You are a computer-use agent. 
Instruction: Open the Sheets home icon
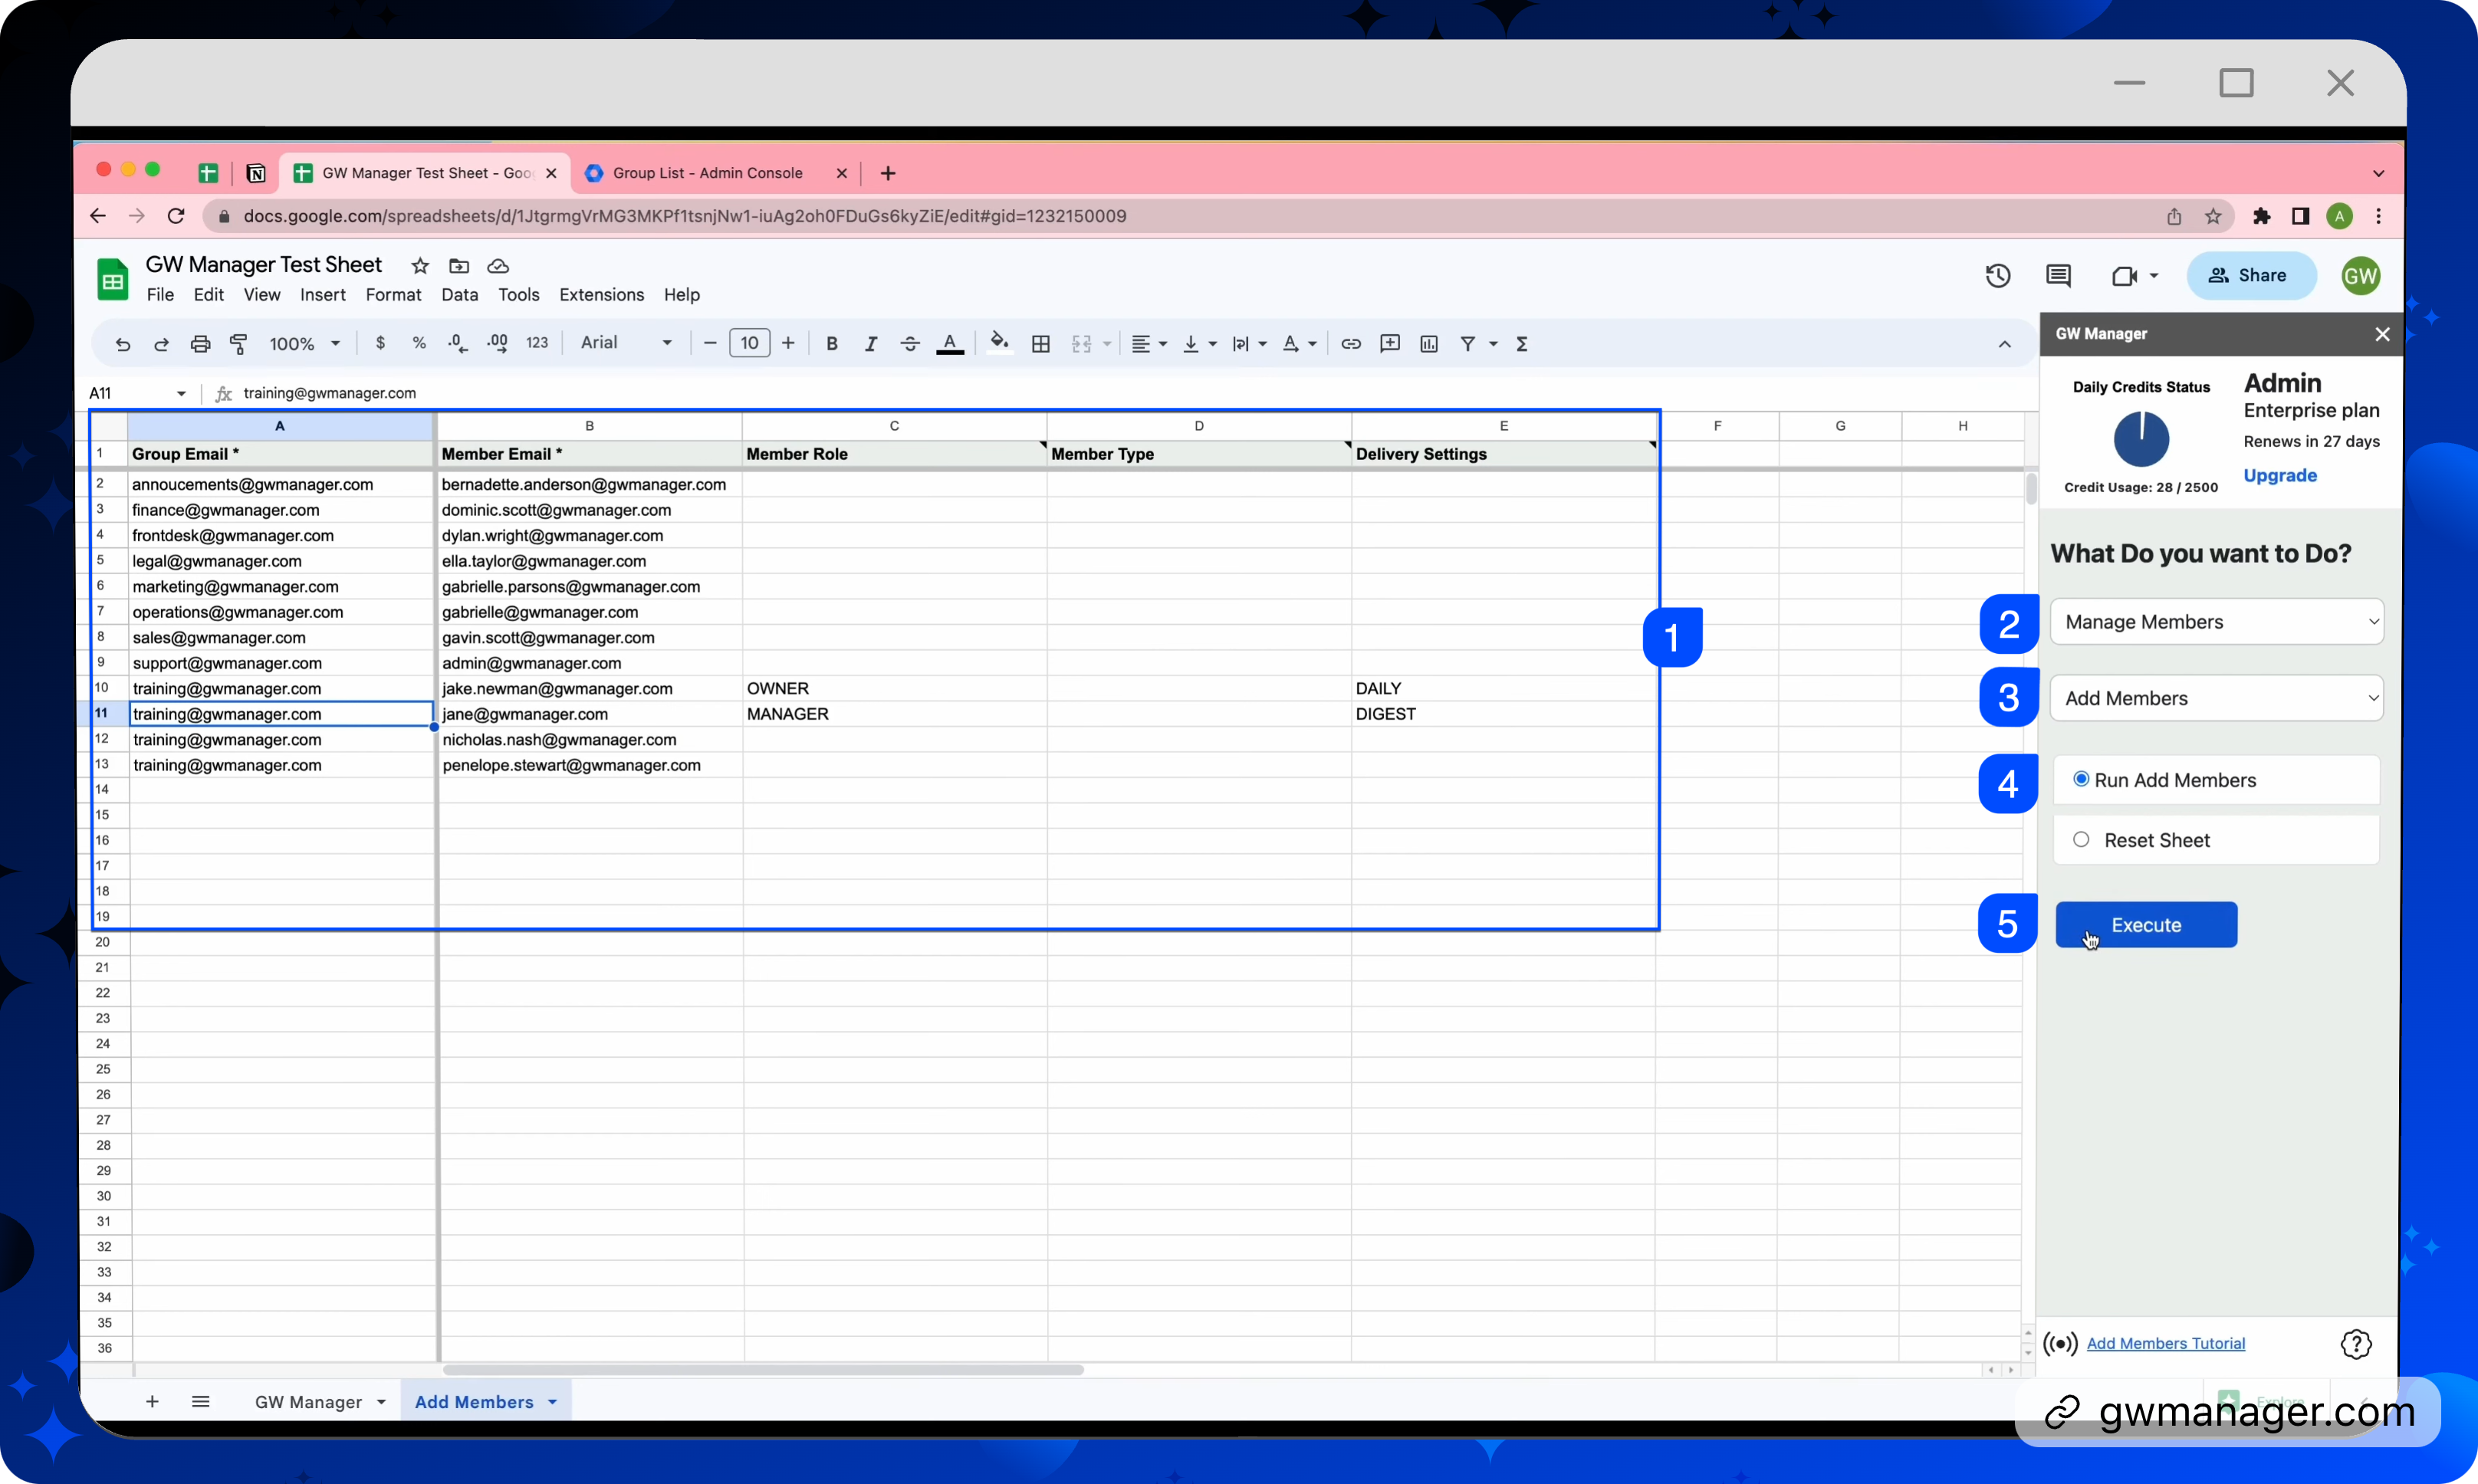(x=112, y=279)
